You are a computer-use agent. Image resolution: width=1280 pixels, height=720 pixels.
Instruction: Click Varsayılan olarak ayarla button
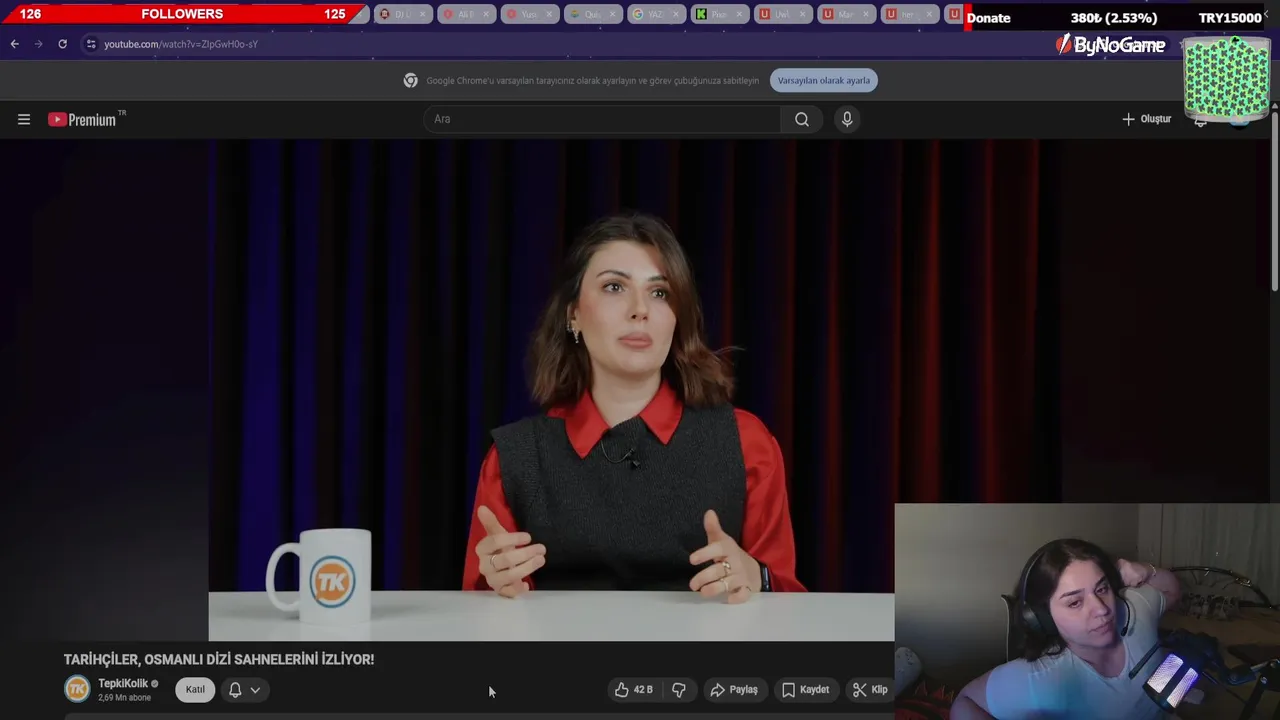point(824,80)
